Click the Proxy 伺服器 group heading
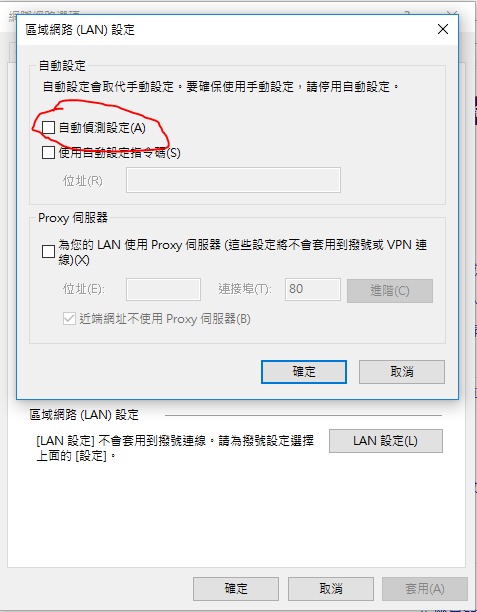The width and height of the screenshot is (477, 612). 73,218
